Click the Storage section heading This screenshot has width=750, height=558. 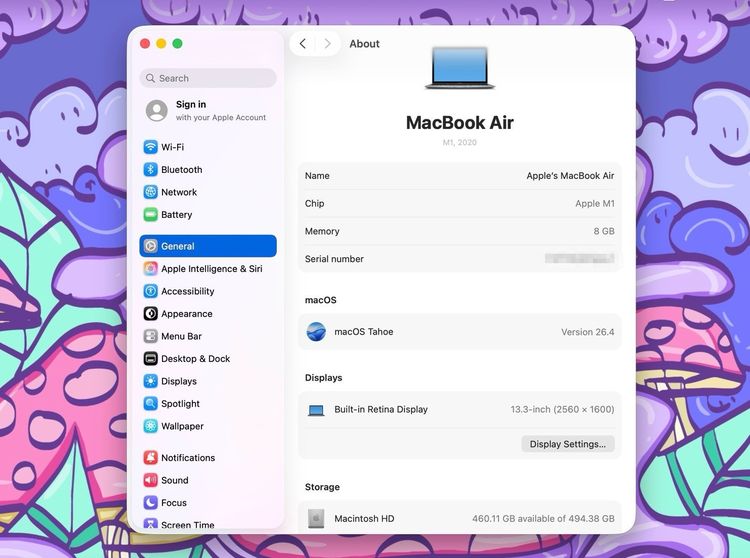[322, 487]
